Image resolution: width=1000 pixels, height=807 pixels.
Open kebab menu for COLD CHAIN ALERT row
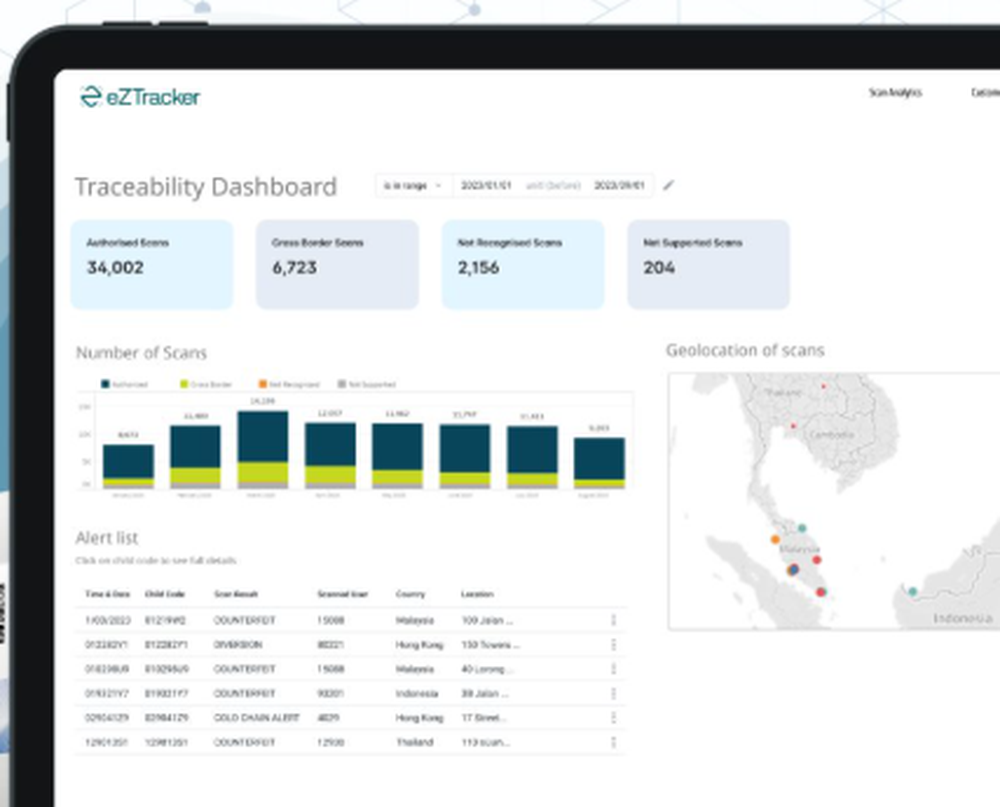pyautogui.click(x=614, y=718)
